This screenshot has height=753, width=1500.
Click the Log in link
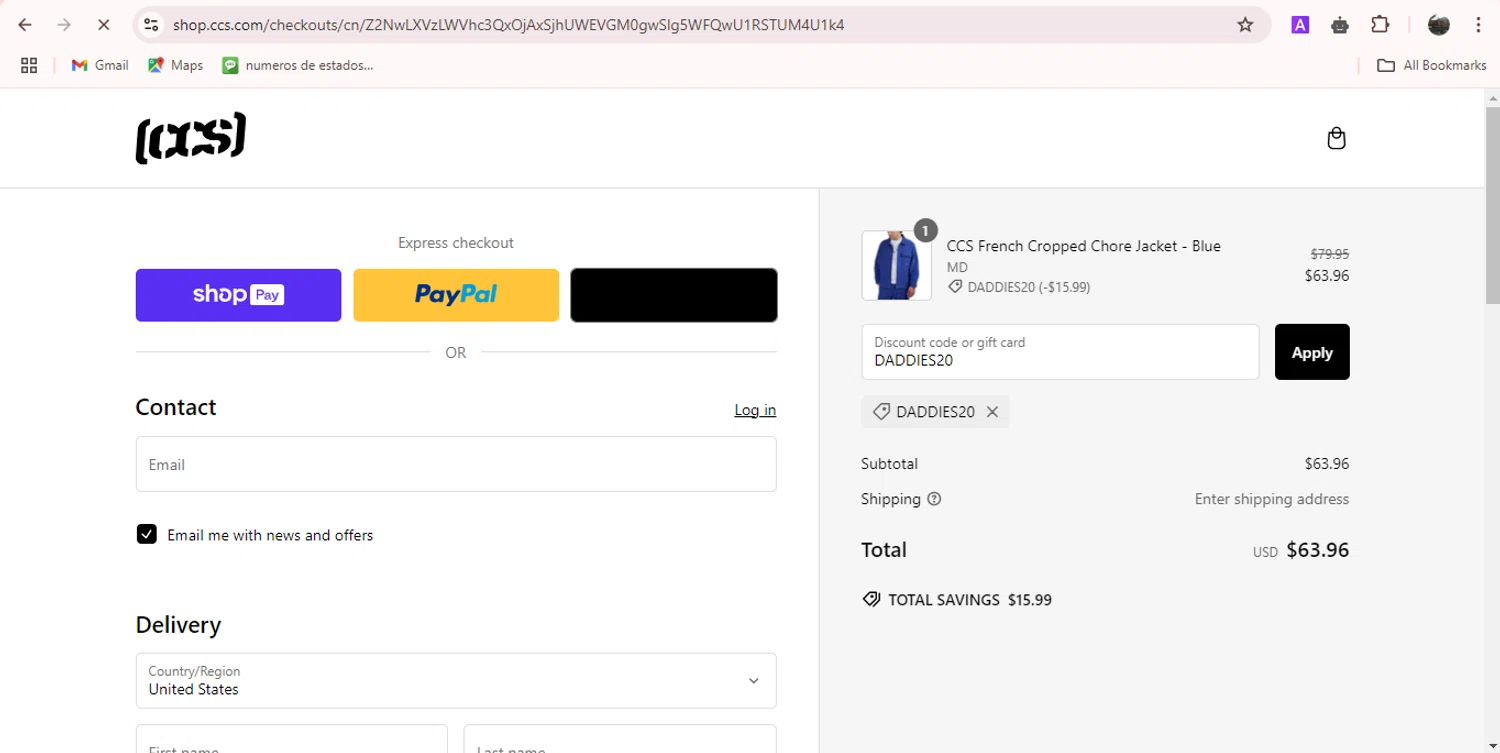[755, 410]
